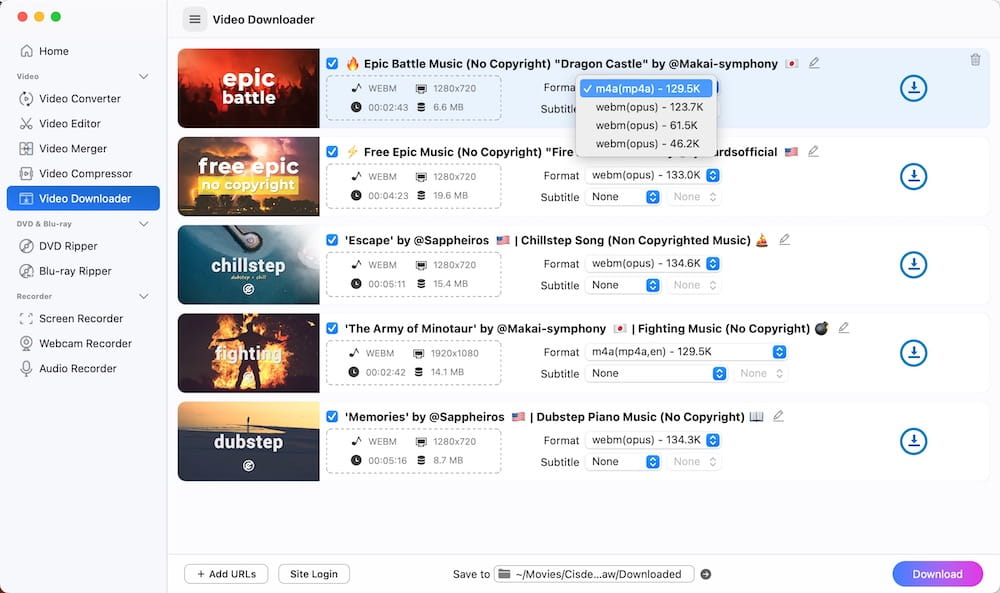The width and height of the screenshot is (1000, 593).
Task: Choose m4a(mp4a) - 129.5K format option
Action: coord(646,89)
